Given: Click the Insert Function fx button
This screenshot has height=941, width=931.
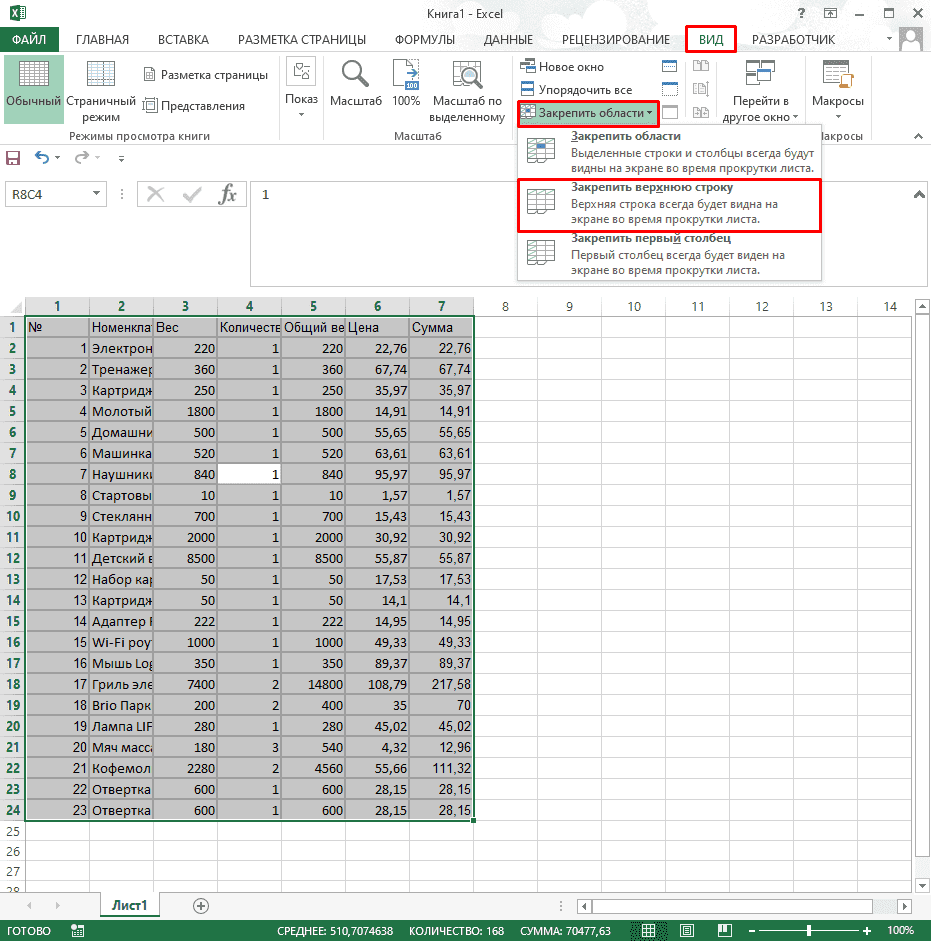Looking at the screenshot, I should pos(227,194).
